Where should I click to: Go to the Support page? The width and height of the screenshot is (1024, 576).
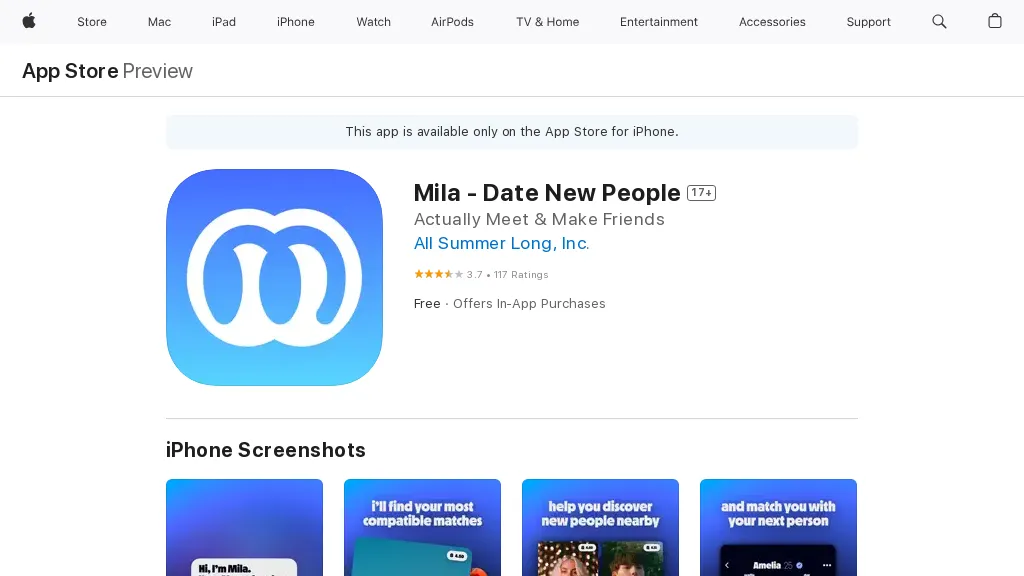pos(869,22)
